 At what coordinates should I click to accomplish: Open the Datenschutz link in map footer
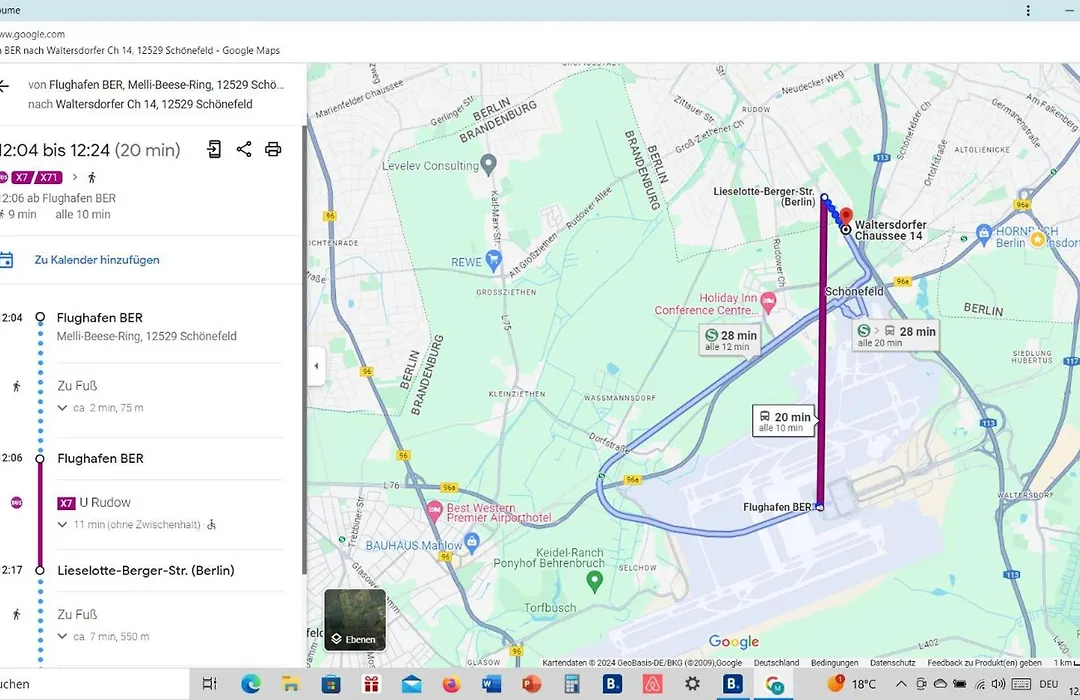click(893, 663)
